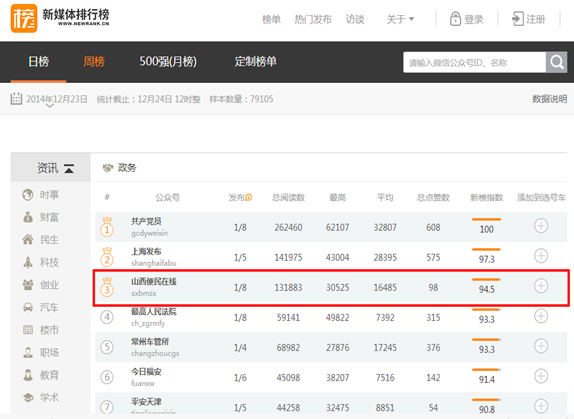Viewport: 574px width, 419px height.
Task: Click the 新榜指数 bar showing 94.5
Action: pos(487,280)
